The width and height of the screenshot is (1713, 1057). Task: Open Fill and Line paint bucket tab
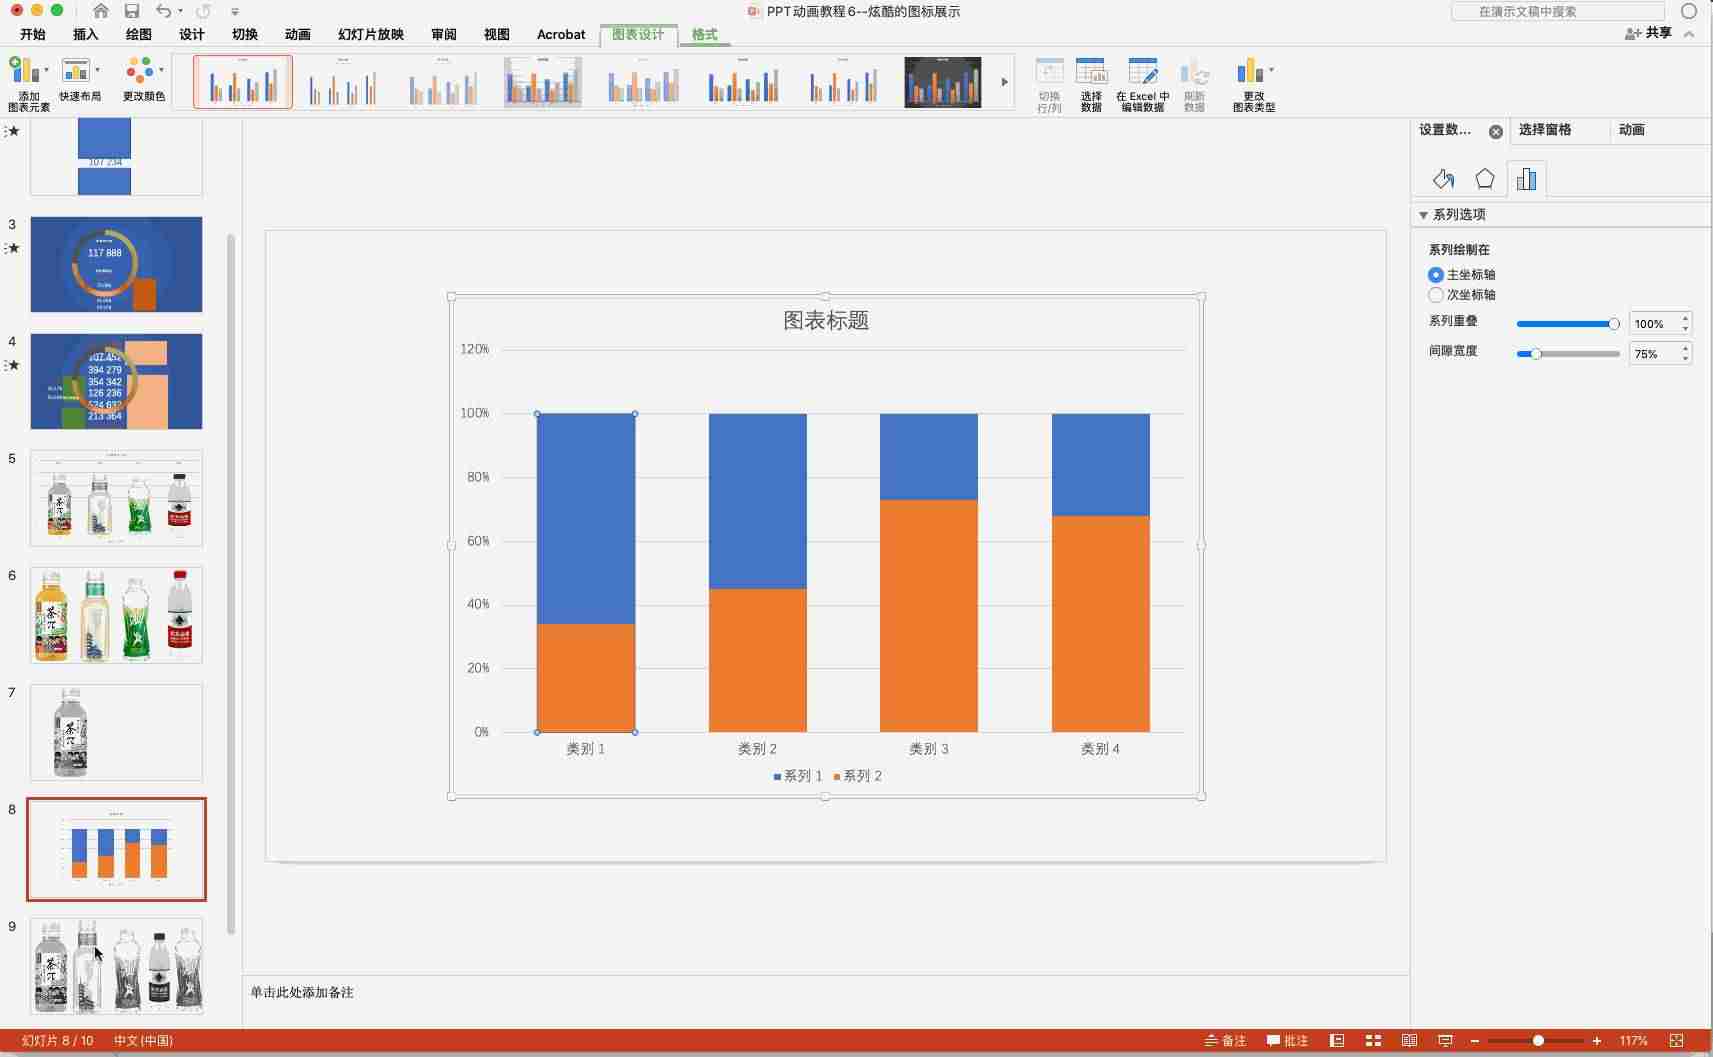1443,179
